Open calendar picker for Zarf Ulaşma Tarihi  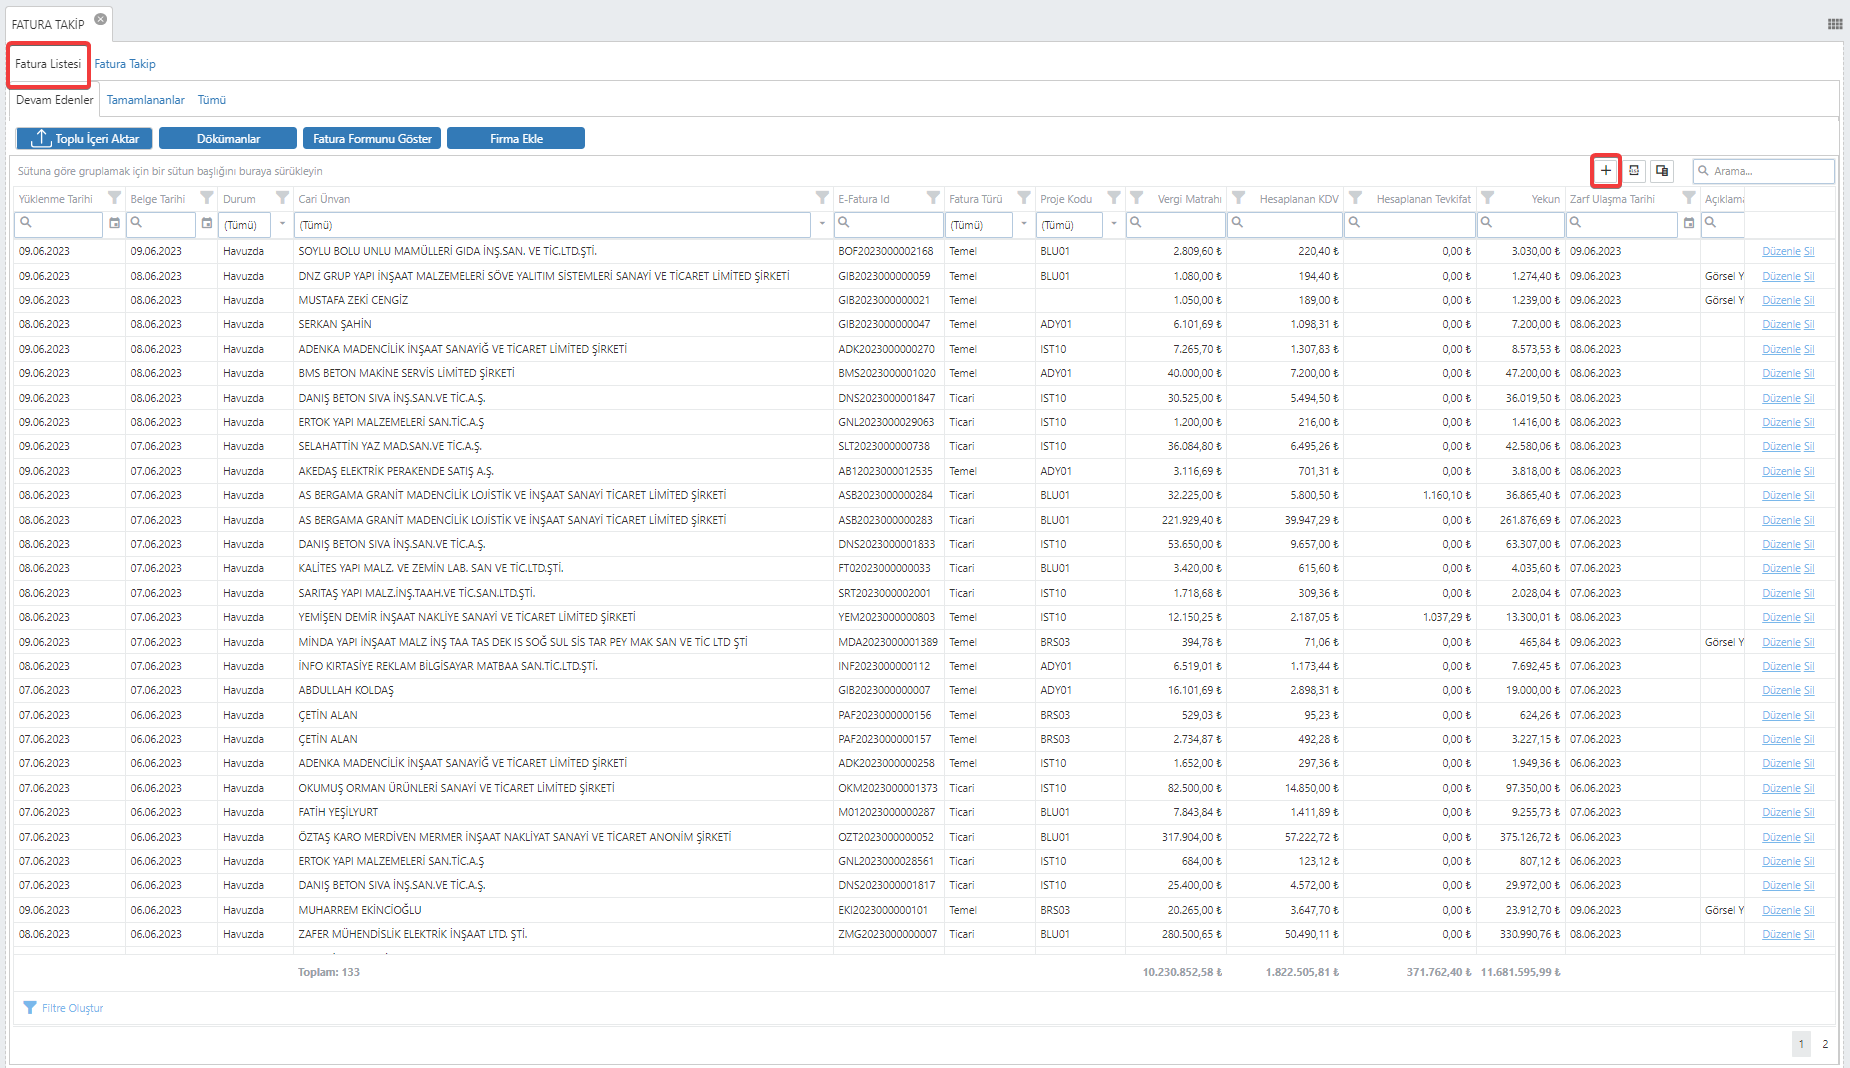[1689, 224]
